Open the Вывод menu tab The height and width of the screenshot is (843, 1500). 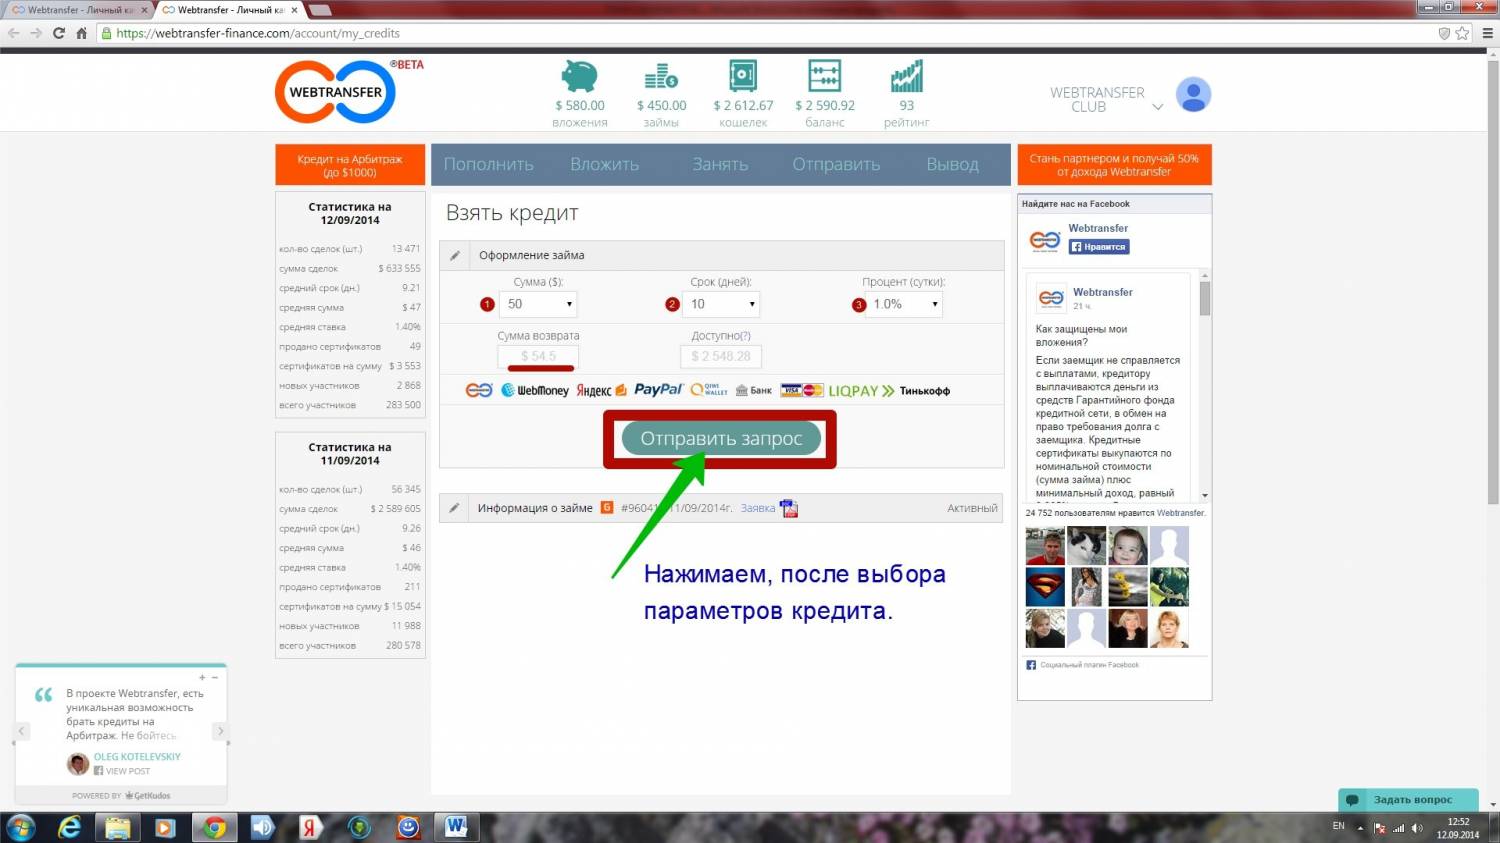click(x=952, y=164)
